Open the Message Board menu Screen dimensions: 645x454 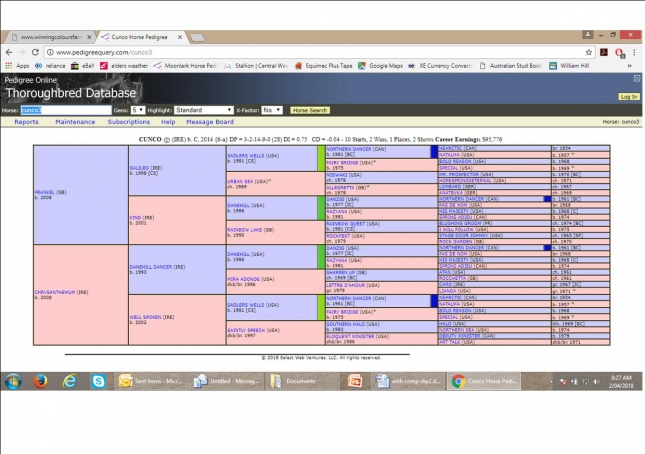pyautogui.click(x=210, y=122)
